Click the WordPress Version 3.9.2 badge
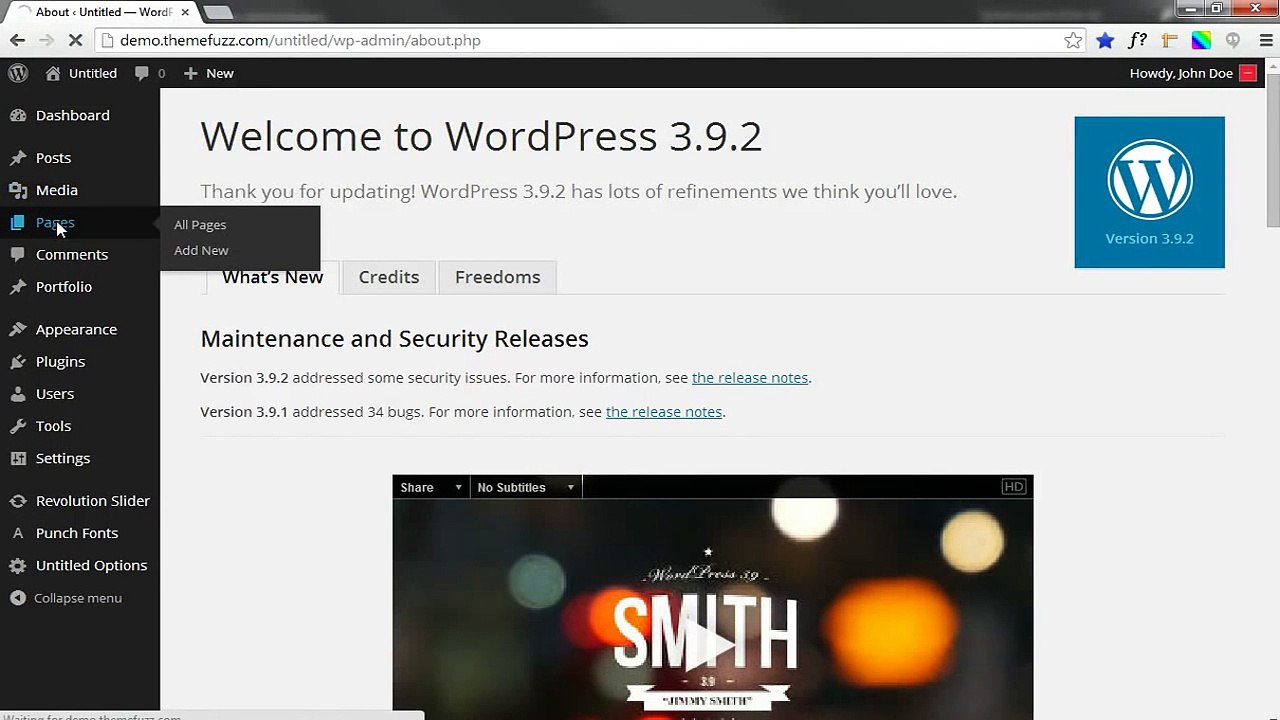 tap(1149, 192)
